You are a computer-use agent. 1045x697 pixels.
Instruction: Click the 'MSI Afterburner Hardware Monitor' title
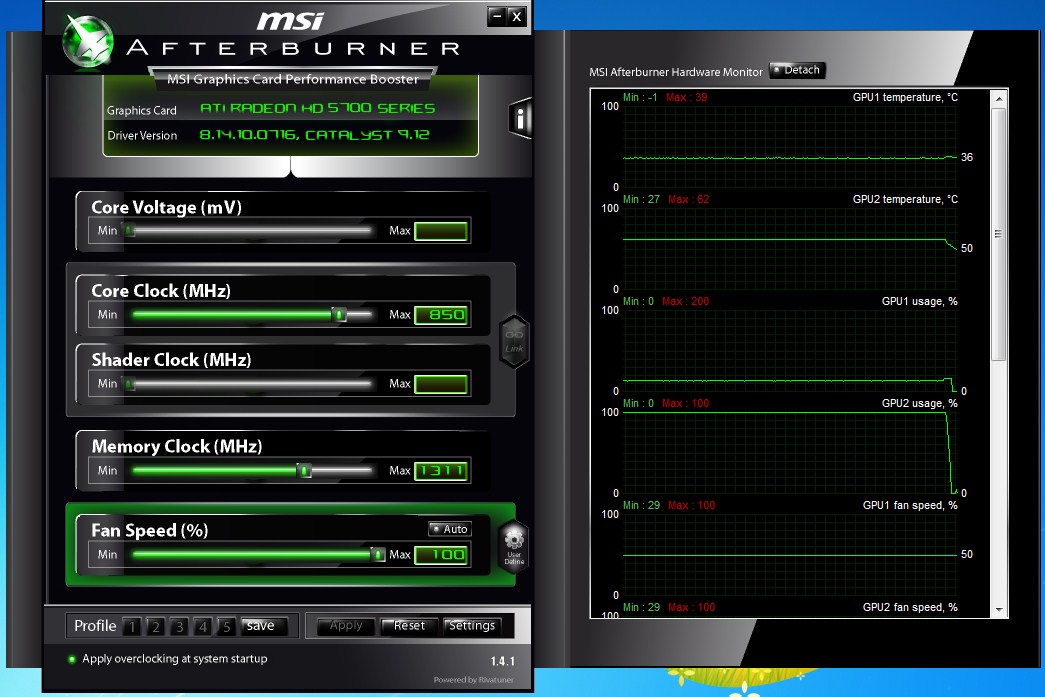tap(676, 72)
